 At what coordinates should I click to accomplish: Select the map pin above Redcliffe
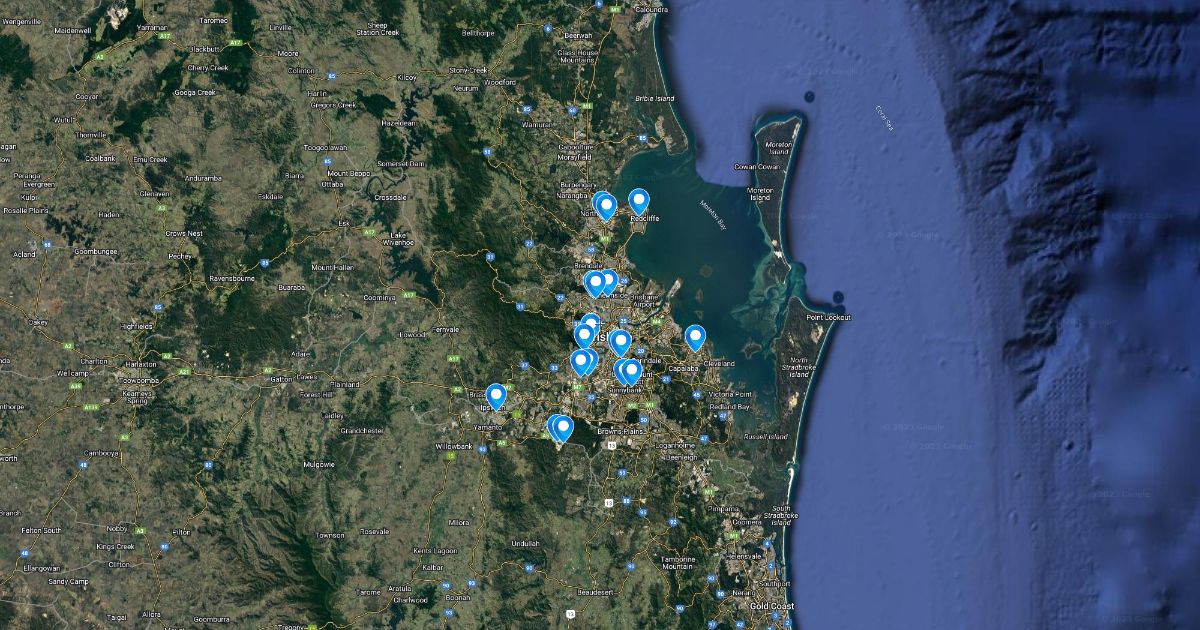[639, 203]
